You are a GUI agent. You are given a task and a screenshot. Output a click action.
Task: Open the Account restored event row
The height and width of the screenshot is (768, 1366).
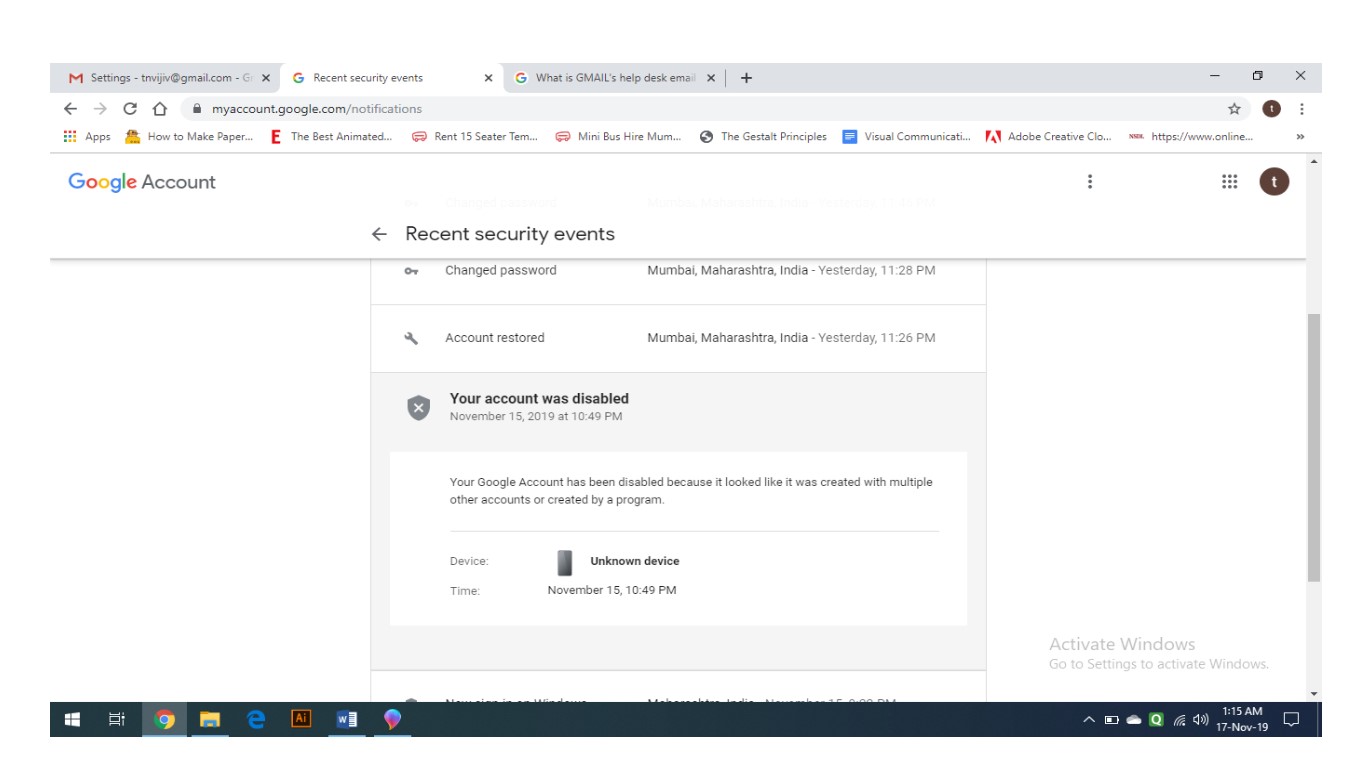[x=678, y=338]
